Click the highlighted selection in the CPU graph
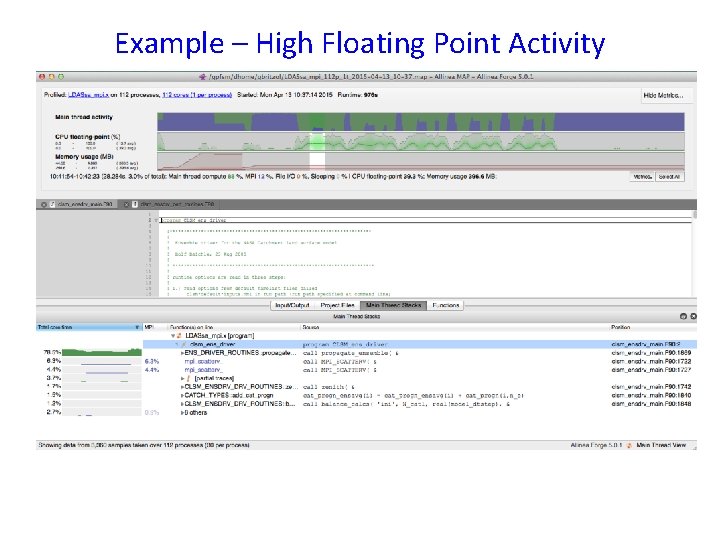Image resolution: width=720 pixels, height=540 pixels. [317, 141]
